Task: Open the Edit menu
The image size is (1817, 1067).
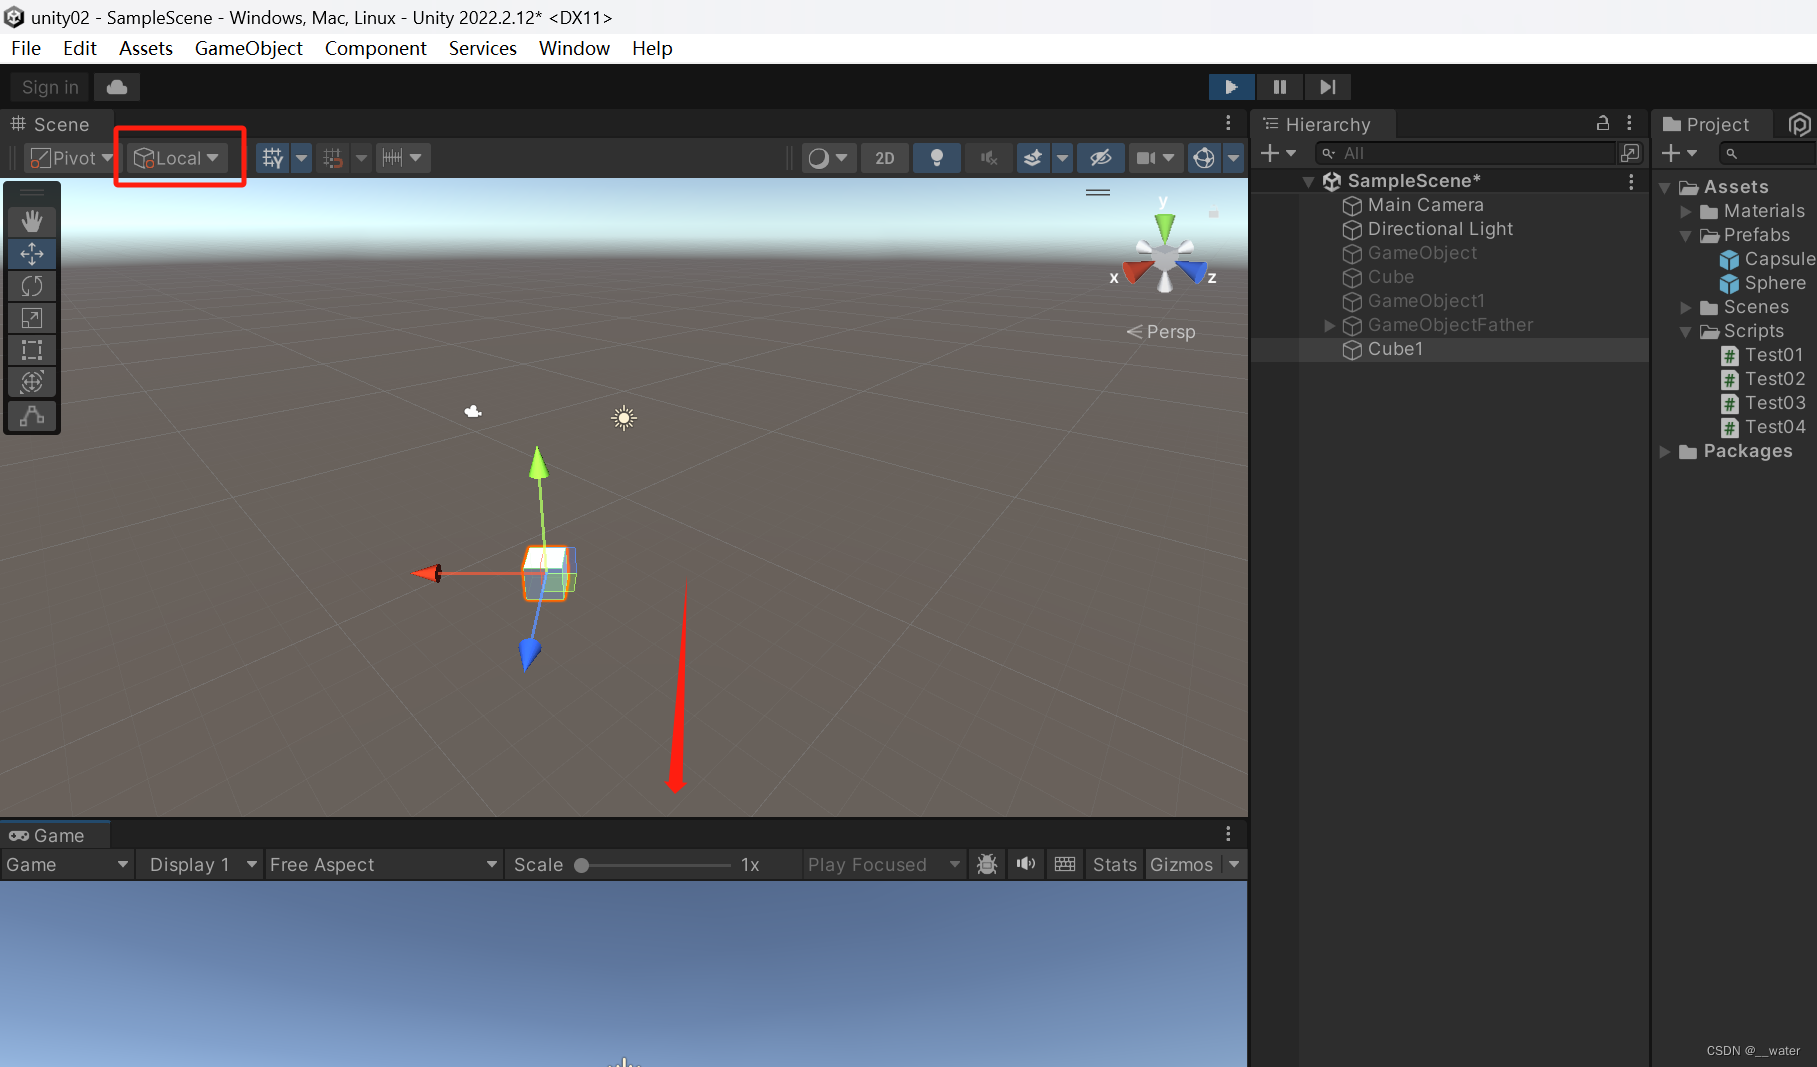Action: point(80,48)
